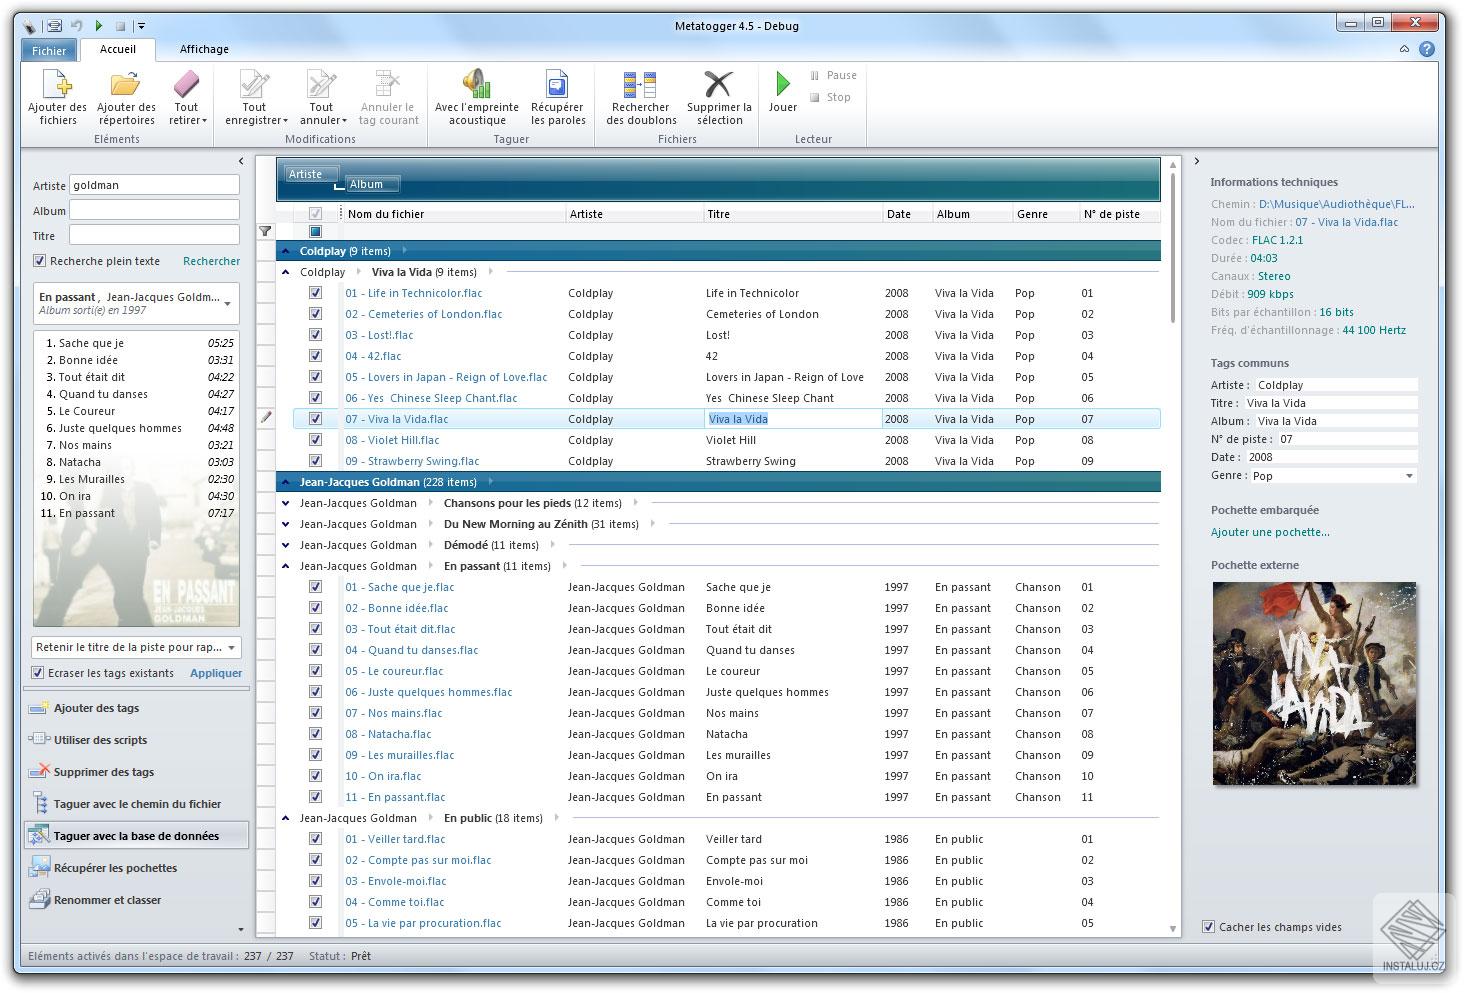This screenshot has height=993, width=1464.
Task: Toggle Cacher les champs vides checkbox
Action: pyautogui.click(x=1208, y=927)
